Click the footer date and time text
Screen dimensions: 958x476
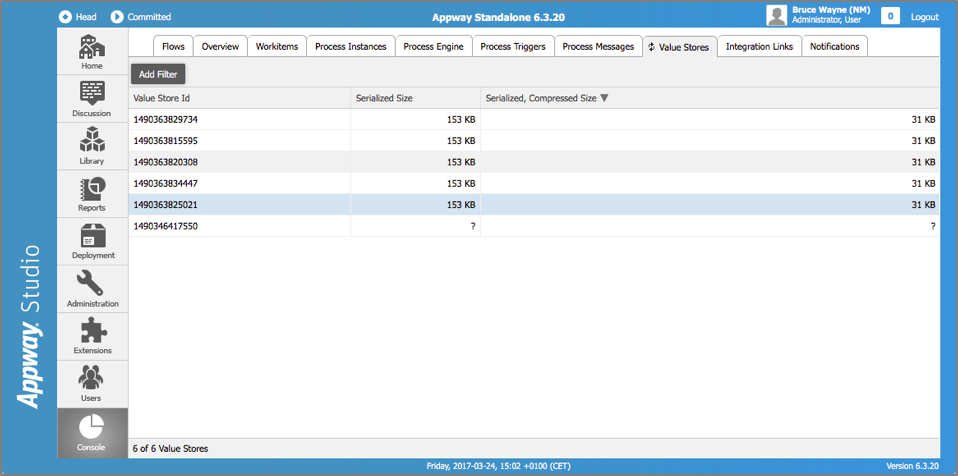(499, 466)
